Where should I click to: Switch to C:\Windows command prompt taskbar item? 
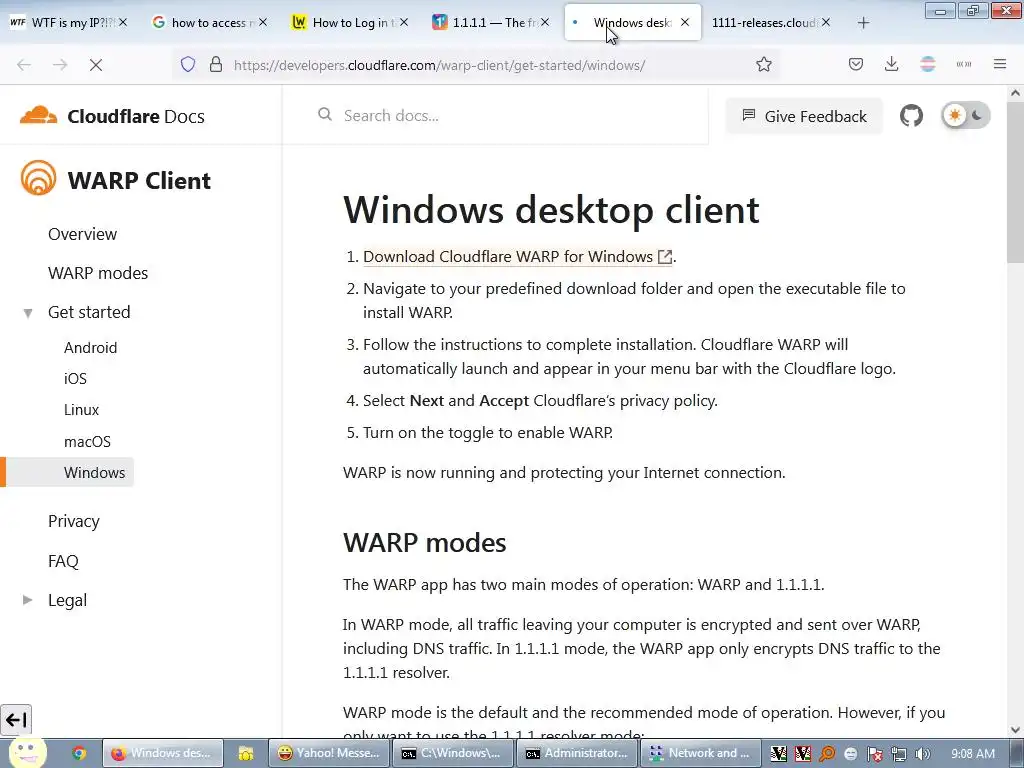point(453,753)
